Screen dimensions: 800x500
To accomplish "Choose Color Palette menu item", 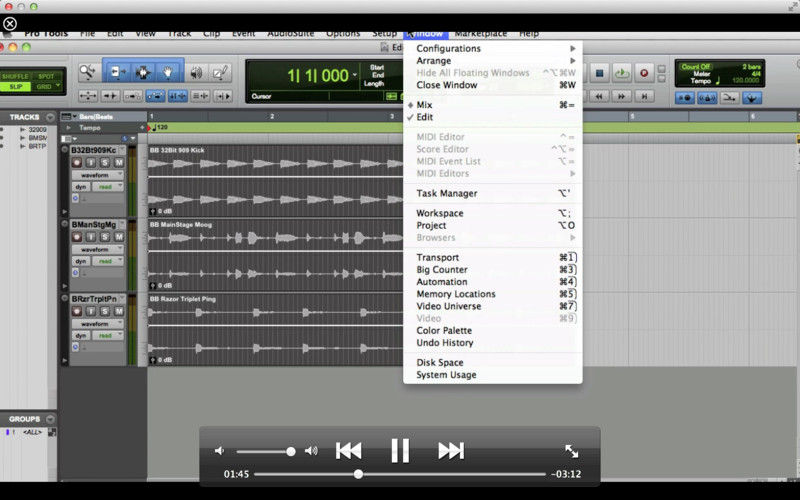I will (x=493, y=331).
